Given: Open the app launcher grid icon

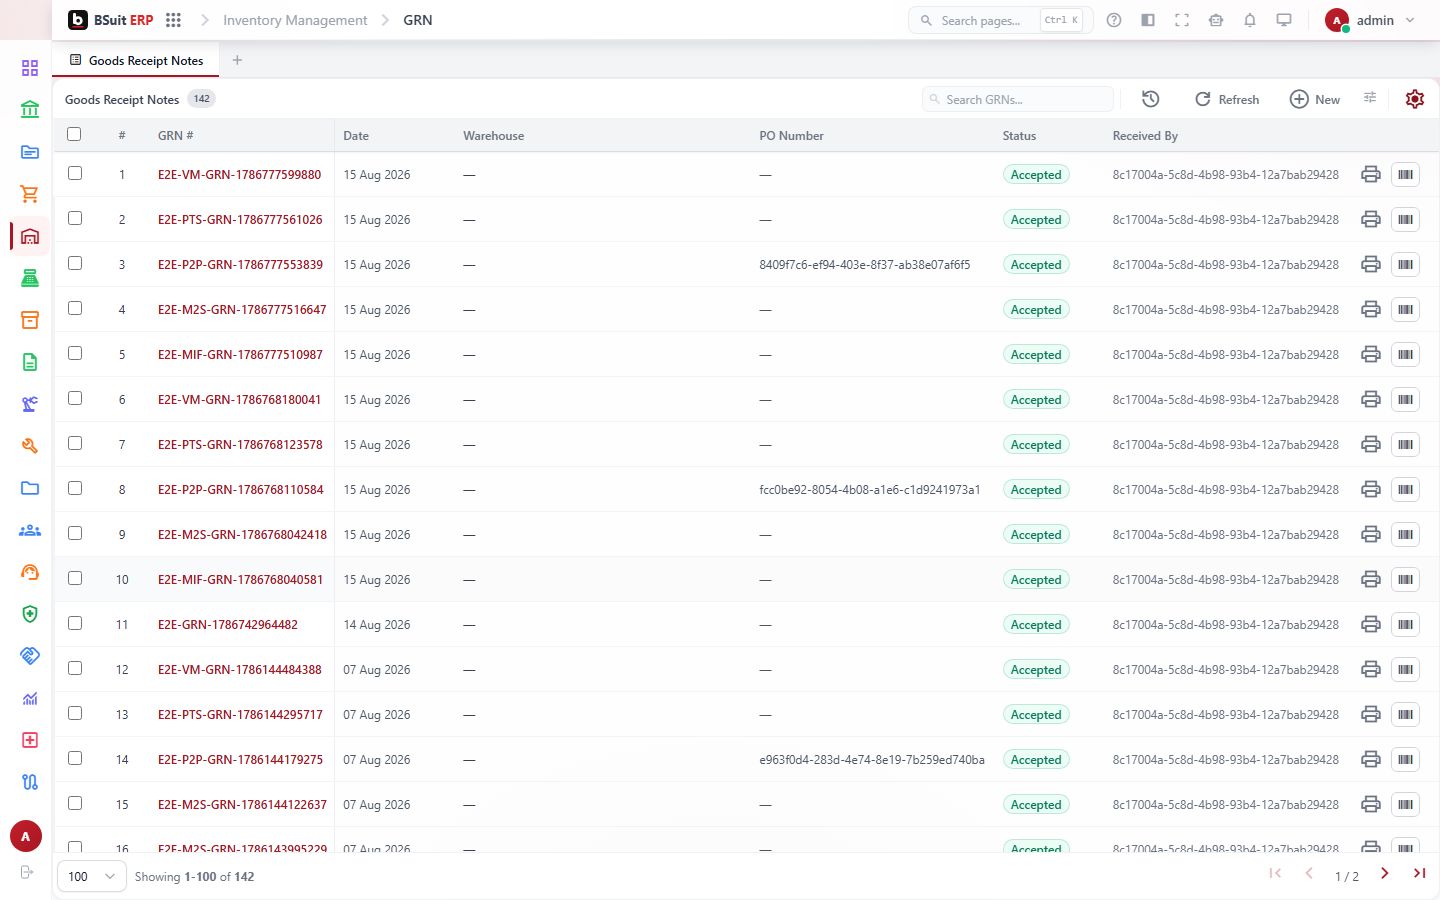Looking at the screenshot, I should point(173,20).
